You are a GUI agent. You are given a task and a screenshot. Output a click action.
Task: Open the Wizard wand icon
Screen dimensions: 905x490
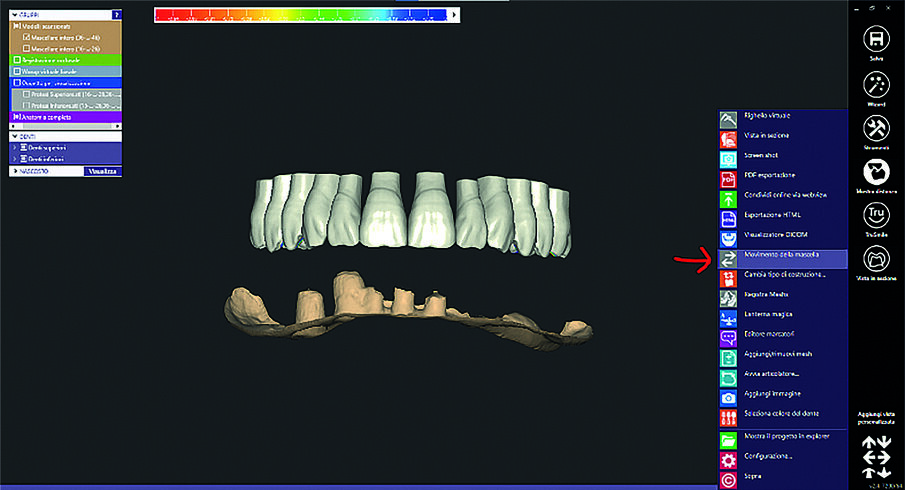[876, 84]
